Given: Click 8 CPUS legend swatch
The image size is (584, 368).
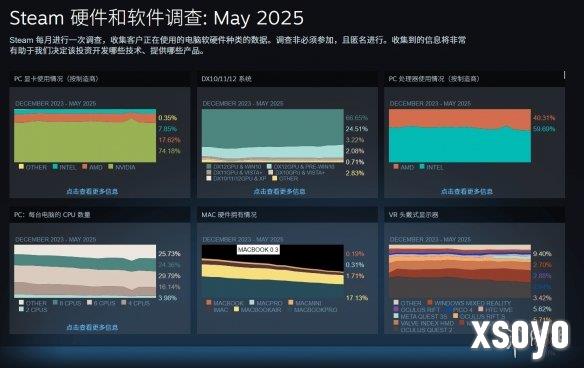Looking at the screenshot, I should tap(55, 302).
